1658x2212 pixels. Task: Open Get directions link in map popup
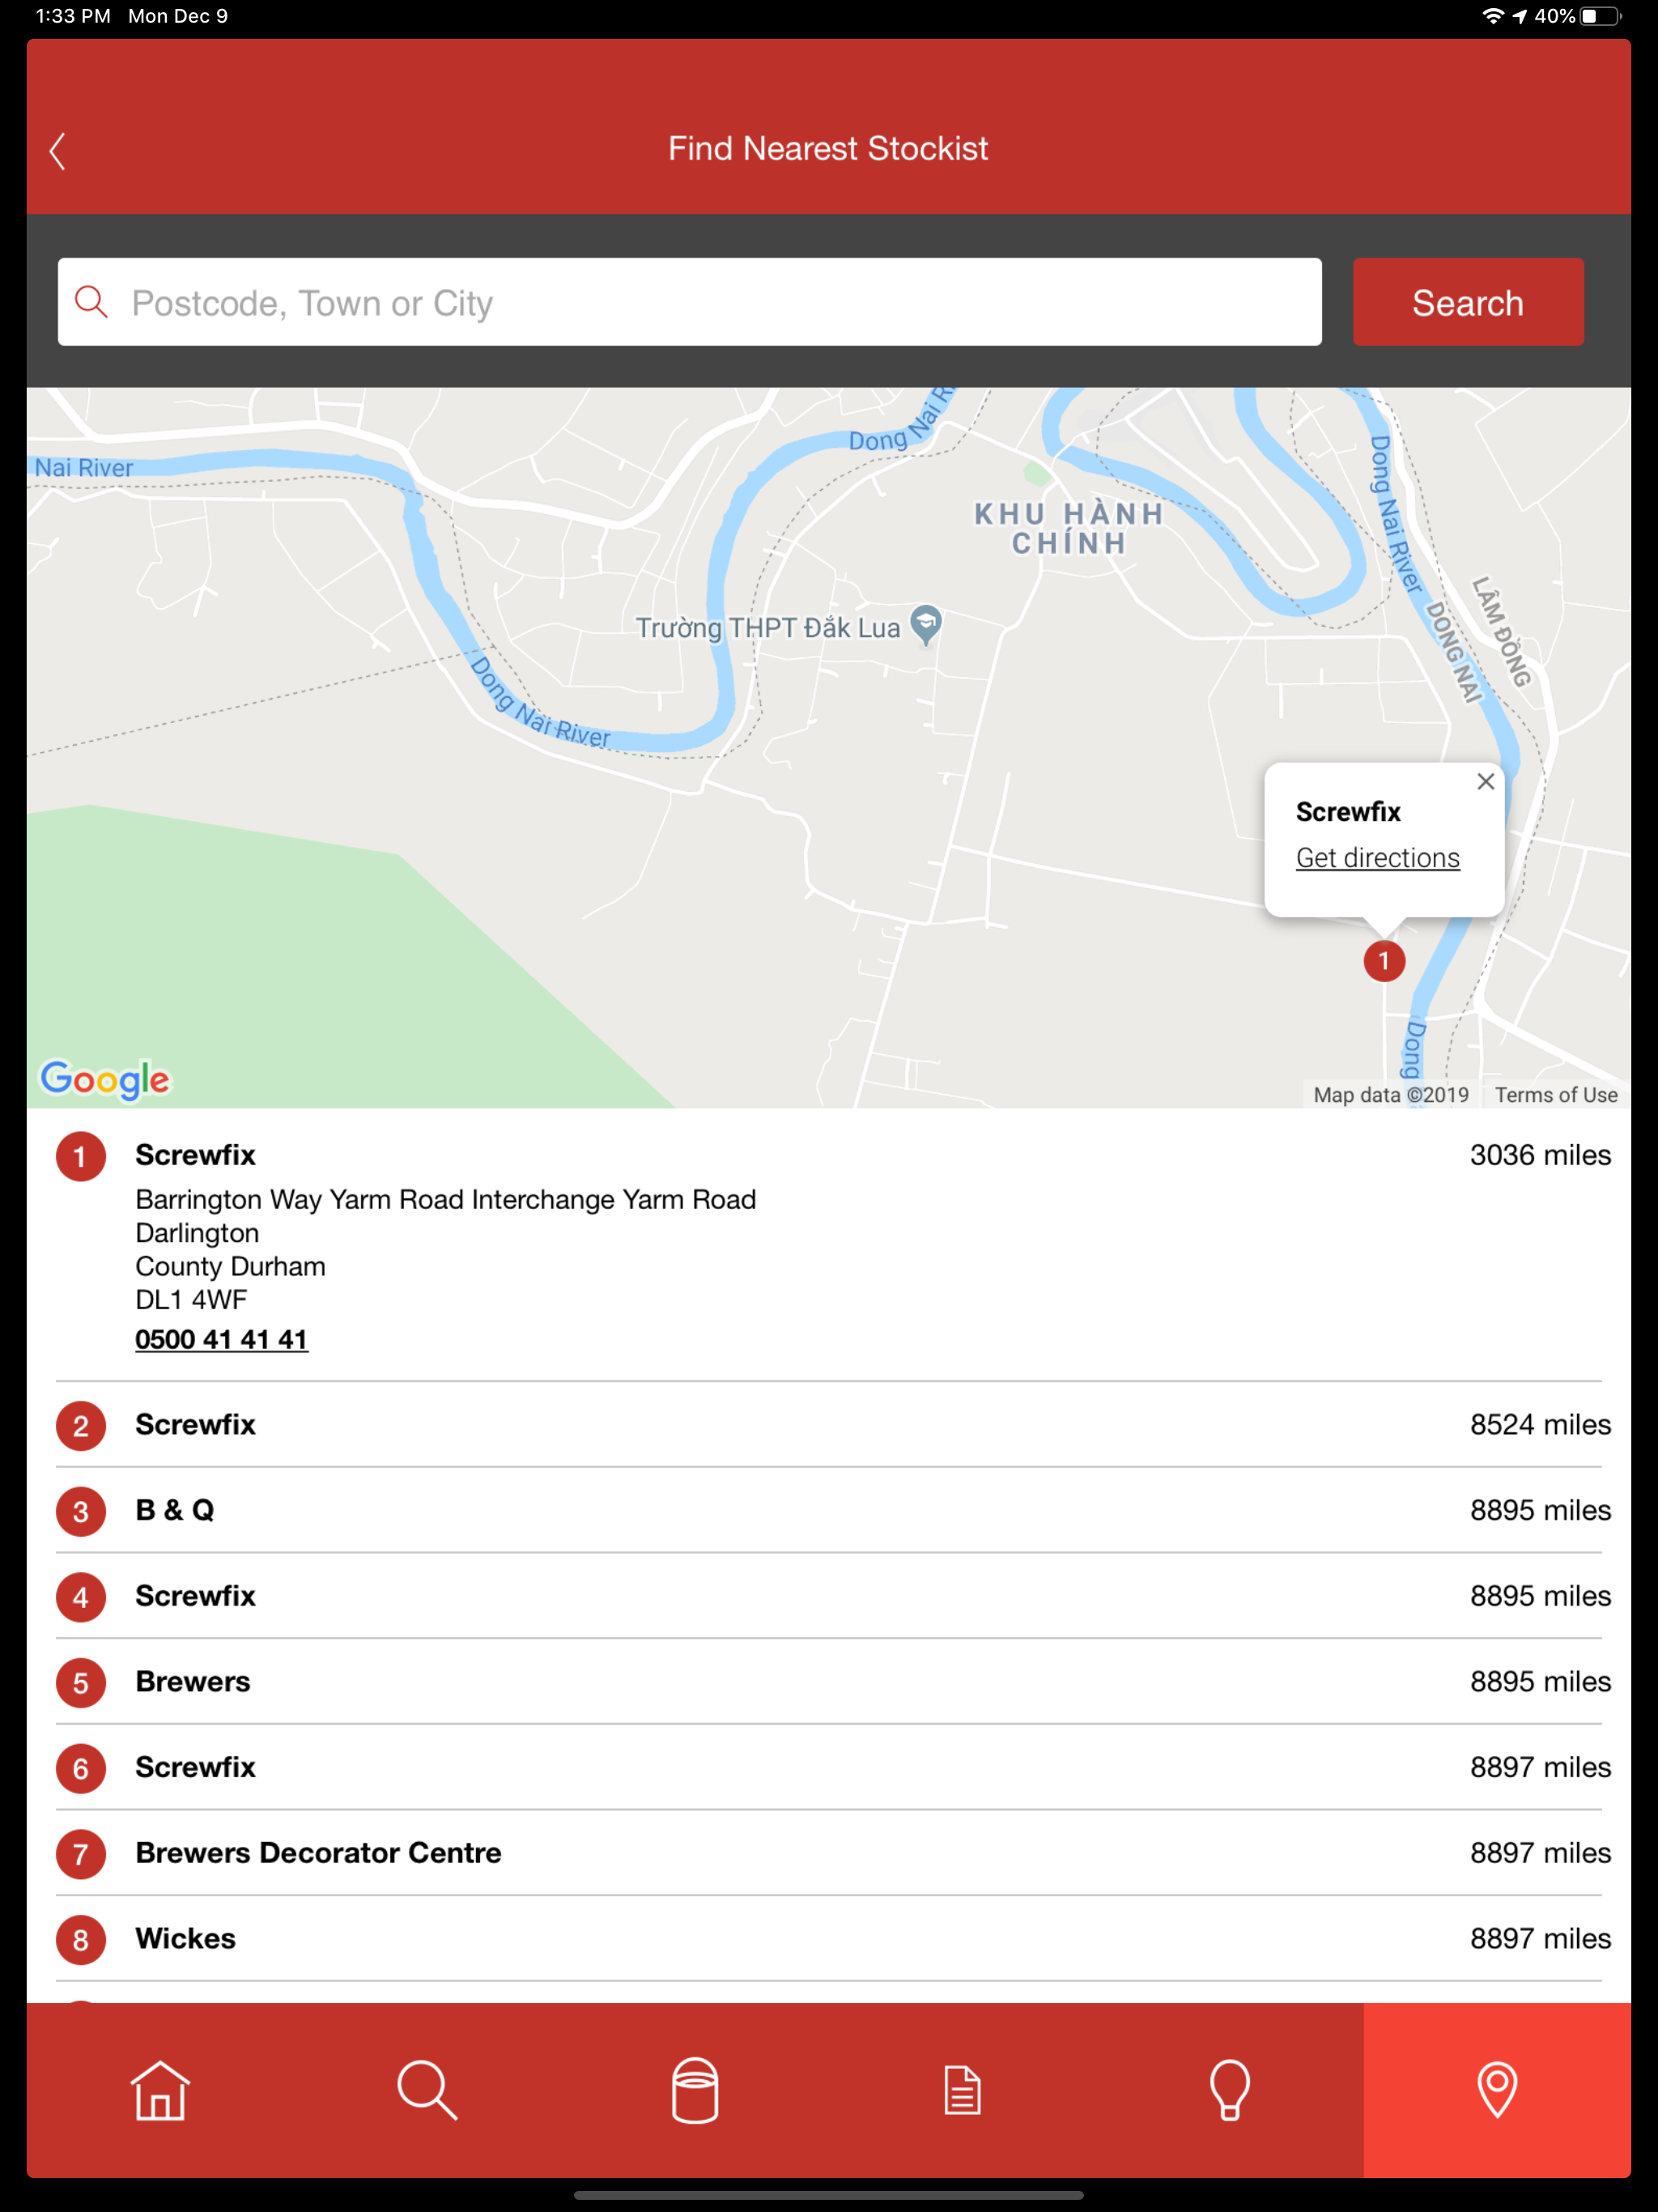(x=1377, y=858)
